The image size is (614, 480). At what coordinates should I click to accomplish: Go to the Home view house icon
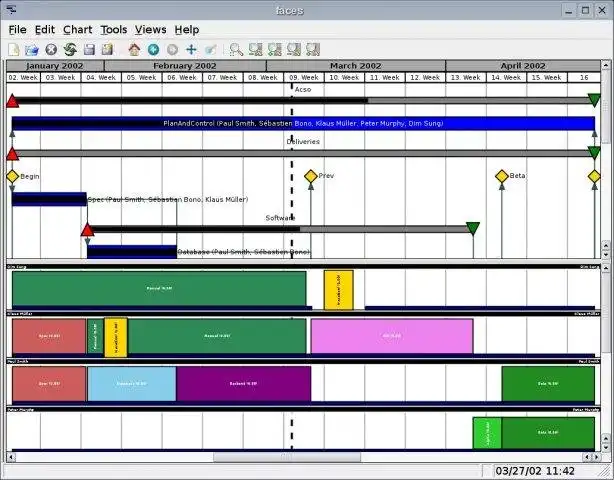(134, 50)
